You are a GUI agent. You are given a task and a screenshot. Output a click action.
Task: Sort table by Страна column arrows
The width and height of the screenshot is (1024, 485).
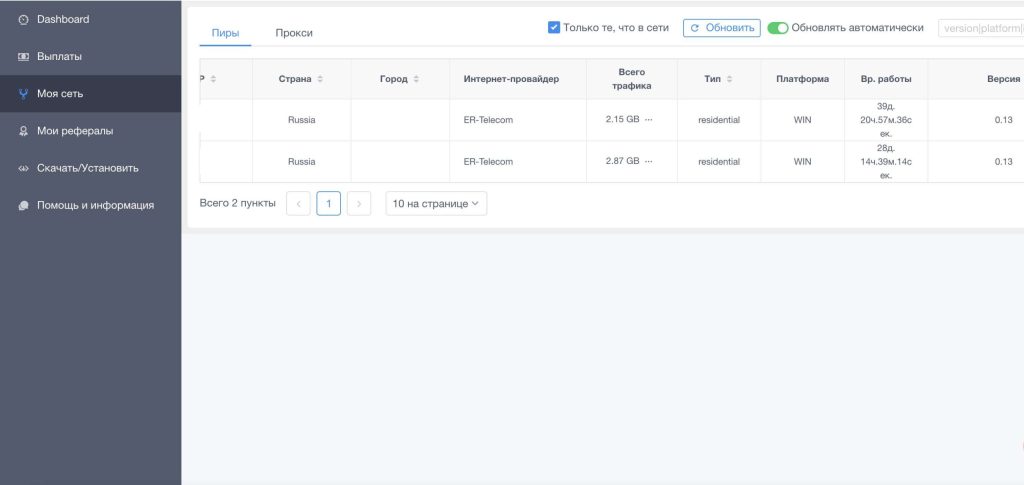tap(320, 79)
